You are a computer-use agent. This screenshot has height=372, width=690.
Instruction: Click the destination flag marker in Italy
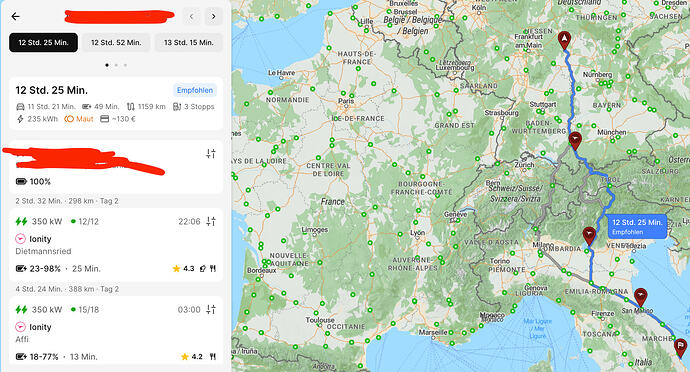point(681,348)
